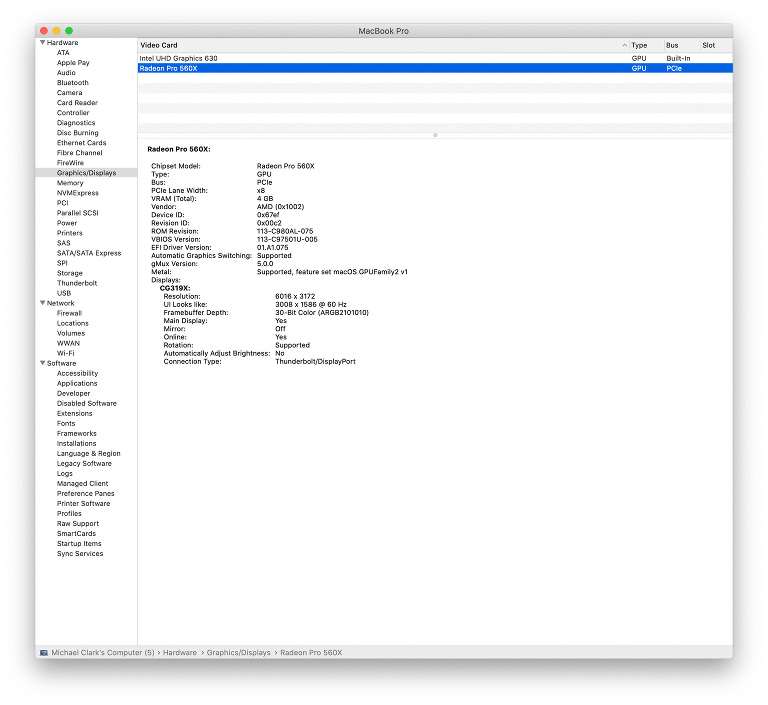This screenshot has width=768, height=705.
Task: Select Managed Client entry
Action: tap(82, 484)
